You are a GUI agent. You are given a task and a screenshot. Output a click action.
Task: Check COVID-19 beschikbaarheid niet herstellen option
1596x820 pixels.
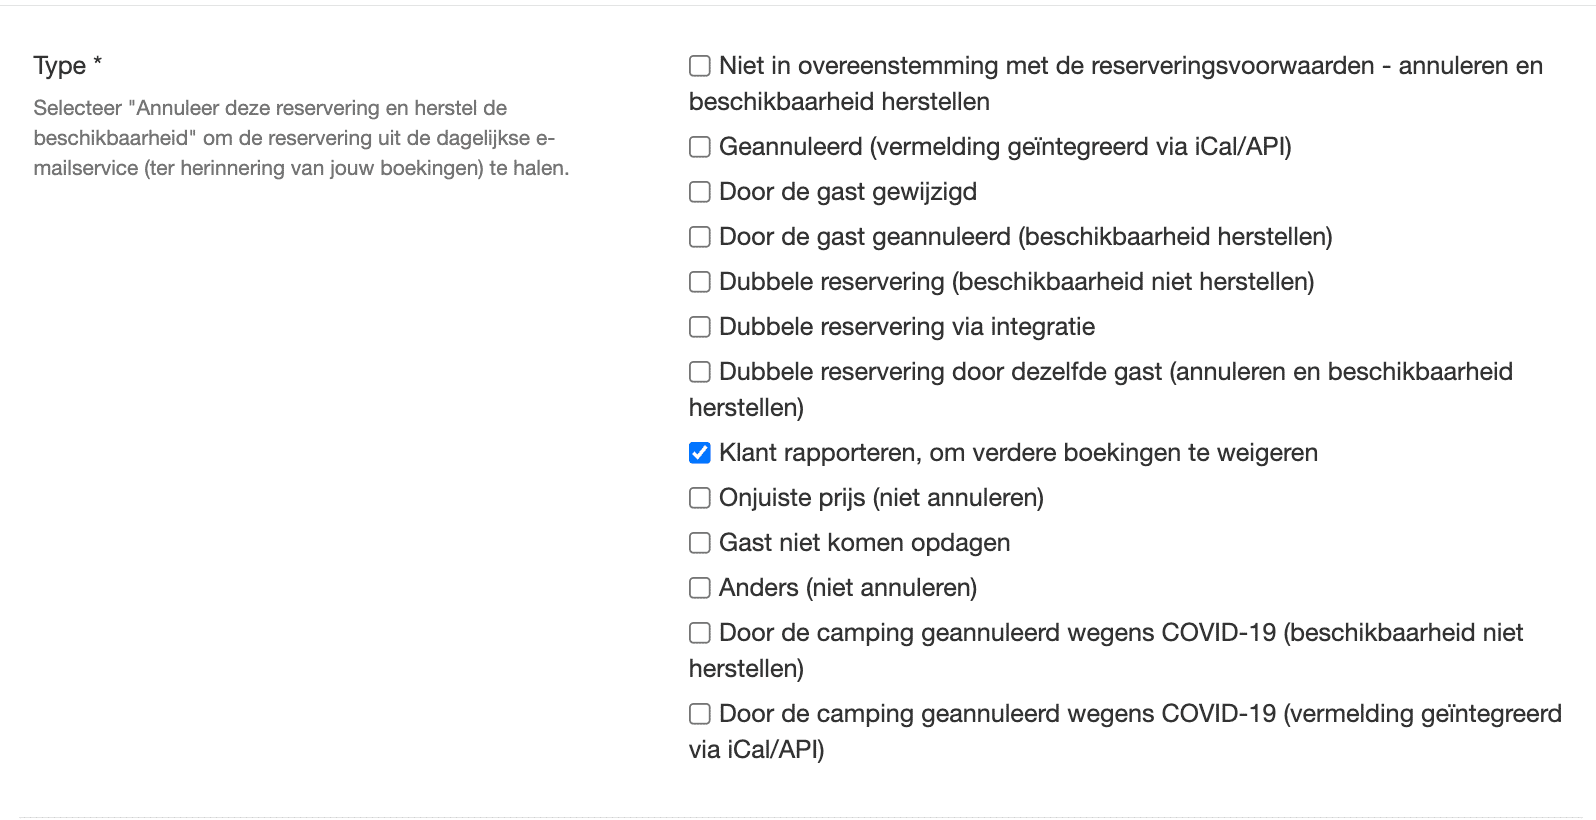(700, 633)
